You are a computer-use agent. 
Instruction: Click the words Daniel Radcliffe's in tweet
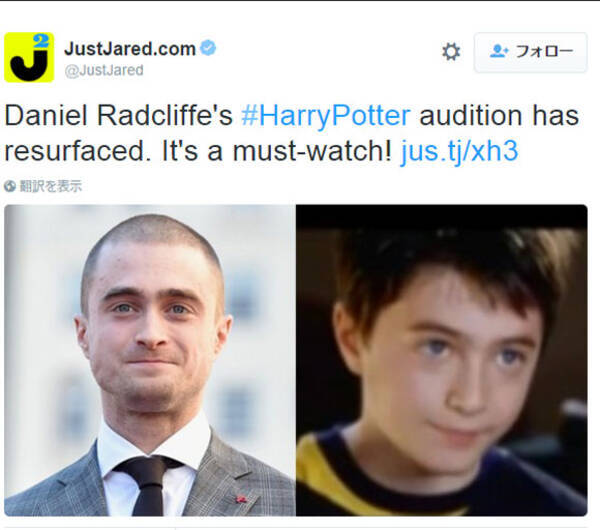(x=118, y=116)
